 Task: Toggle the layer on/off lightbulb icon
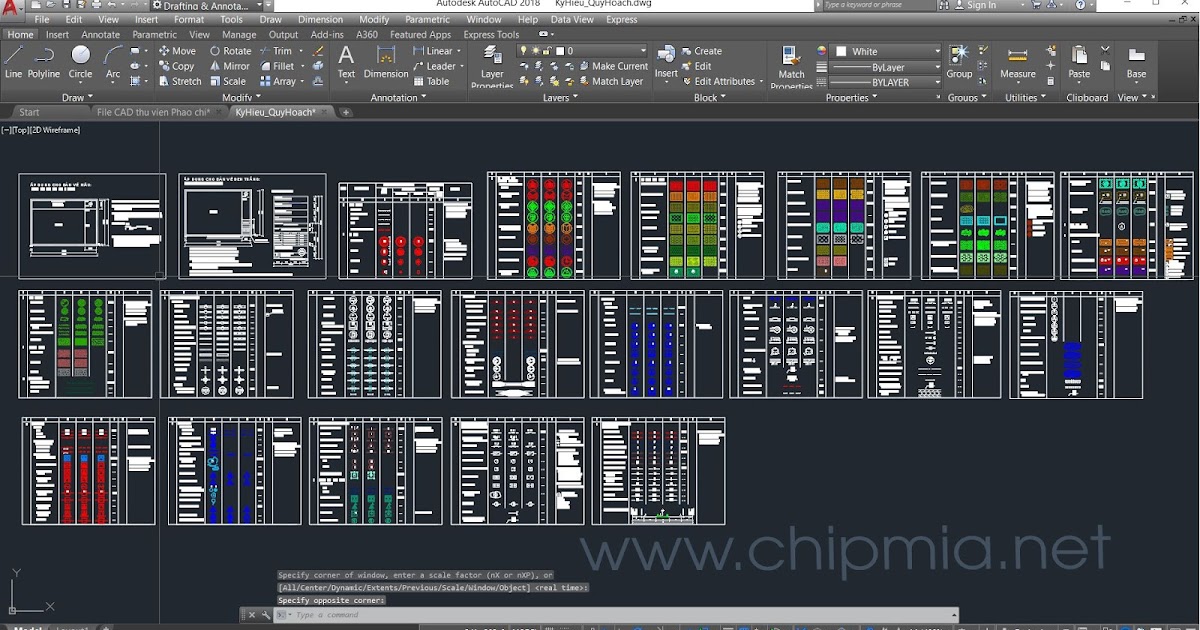click(523, 51)
